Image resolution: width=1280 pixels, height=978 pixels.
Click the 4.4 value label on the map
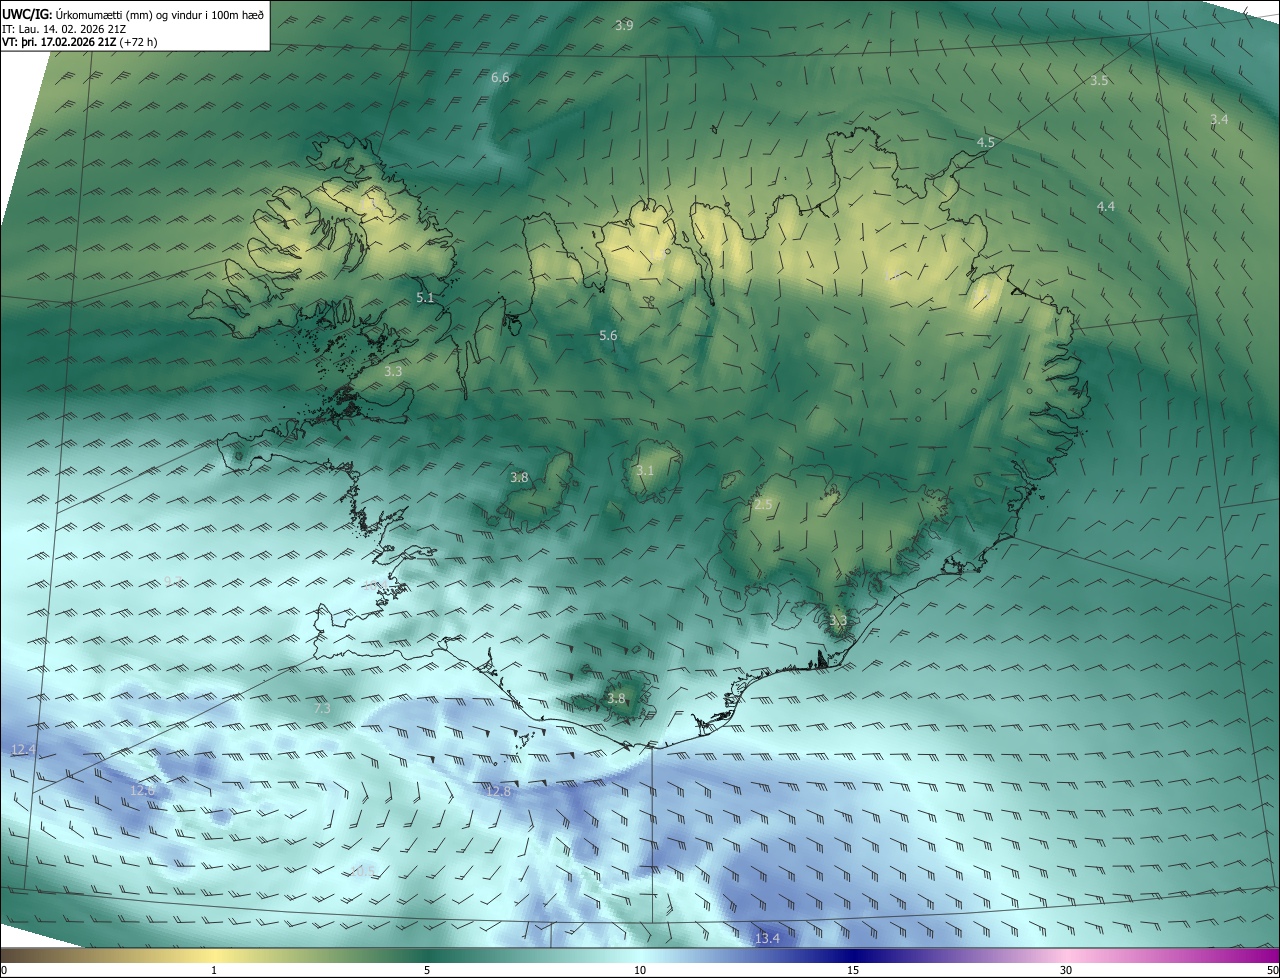pyautogui.click(x=1105, y=206)
